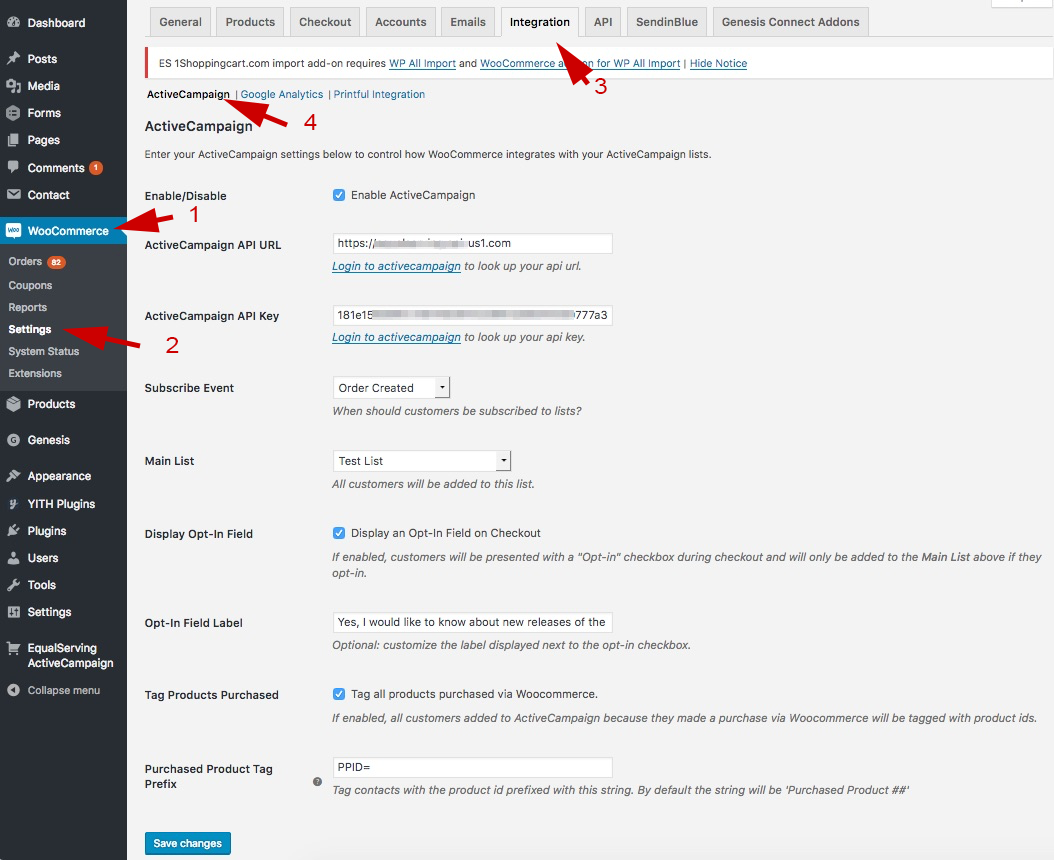Open the Google Analytics integration section
Viewport: 1054px width, 860px height.
[282, 94]
